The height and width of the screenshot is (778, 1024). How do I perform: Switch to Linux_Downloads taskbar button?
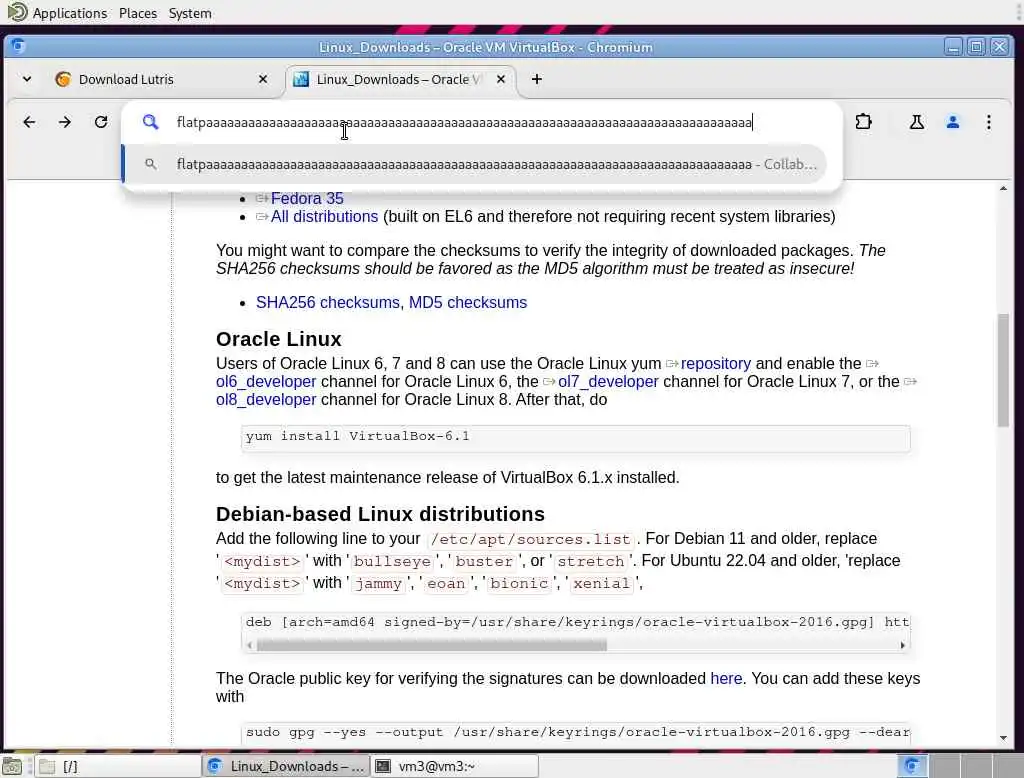(x=285, y=766)
